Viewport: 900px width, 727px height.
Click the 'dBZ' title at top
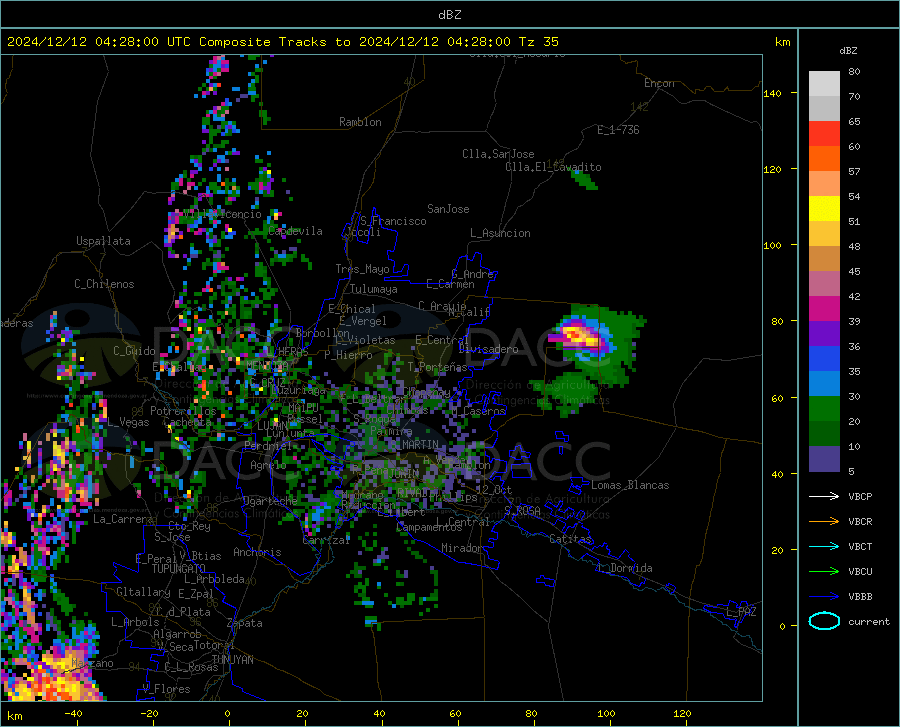(449, 15)
